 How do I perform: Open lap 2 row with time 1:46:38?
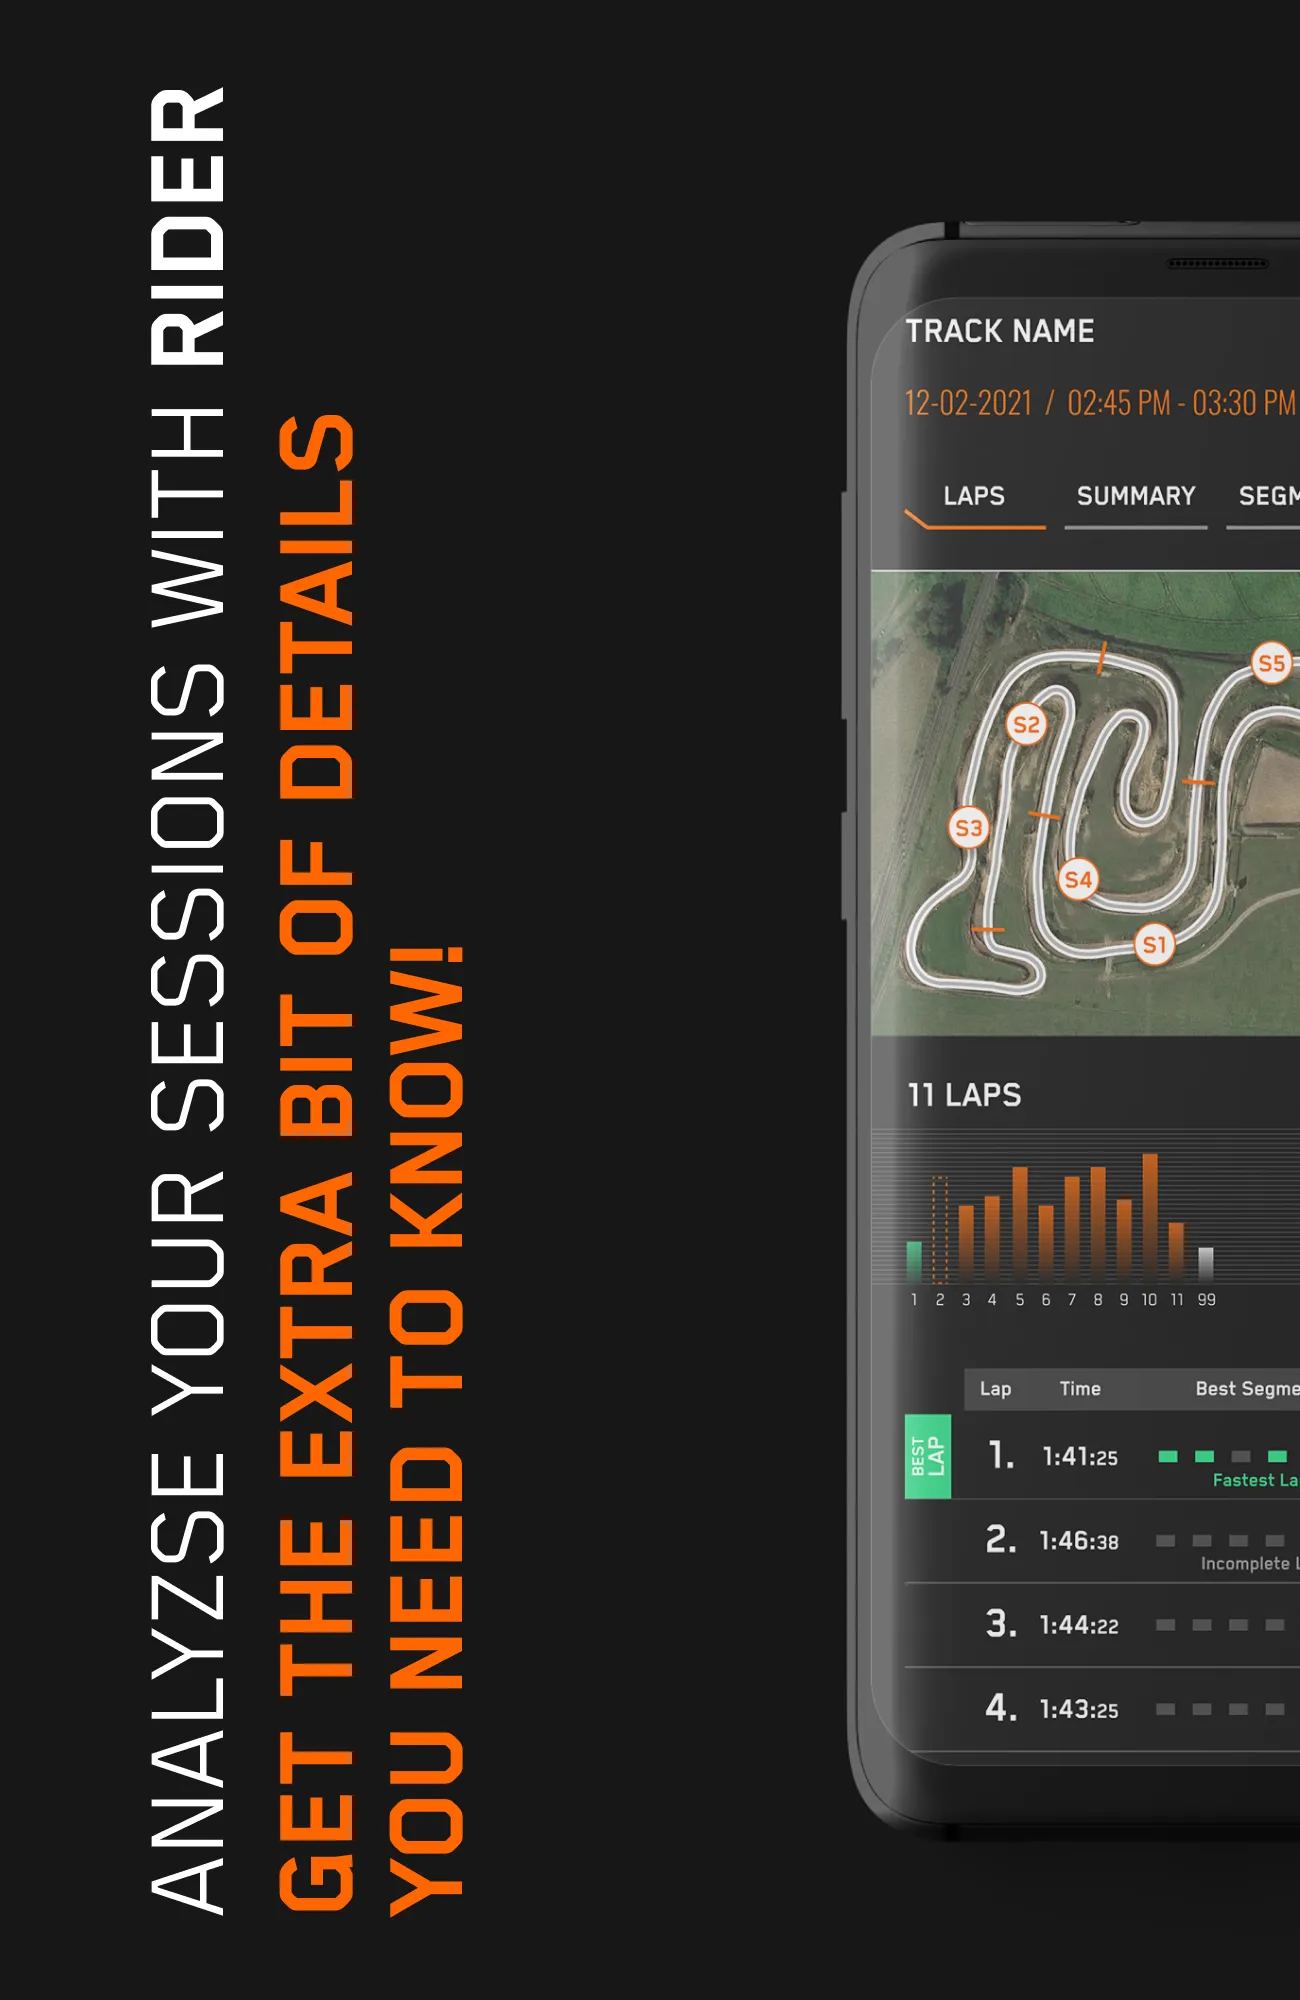click(x=1102, y=1541)
